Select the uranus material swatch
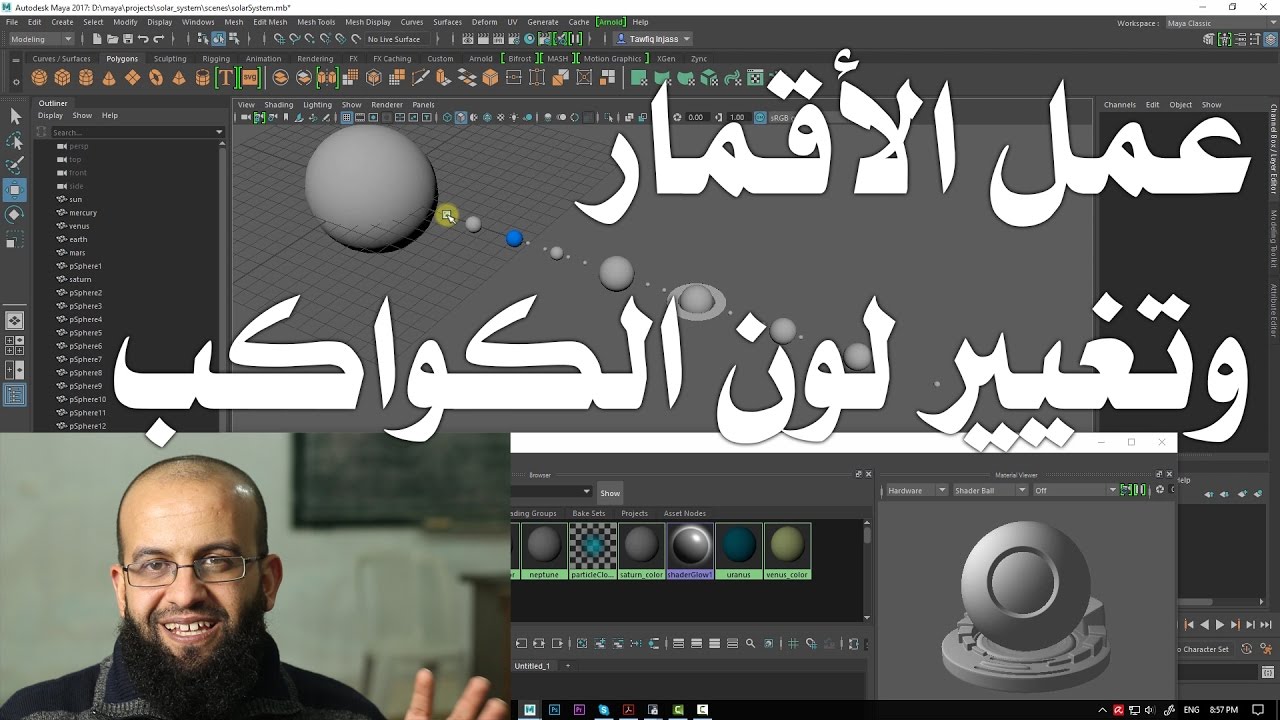1280x720 pixels. (x=739, y=551)
